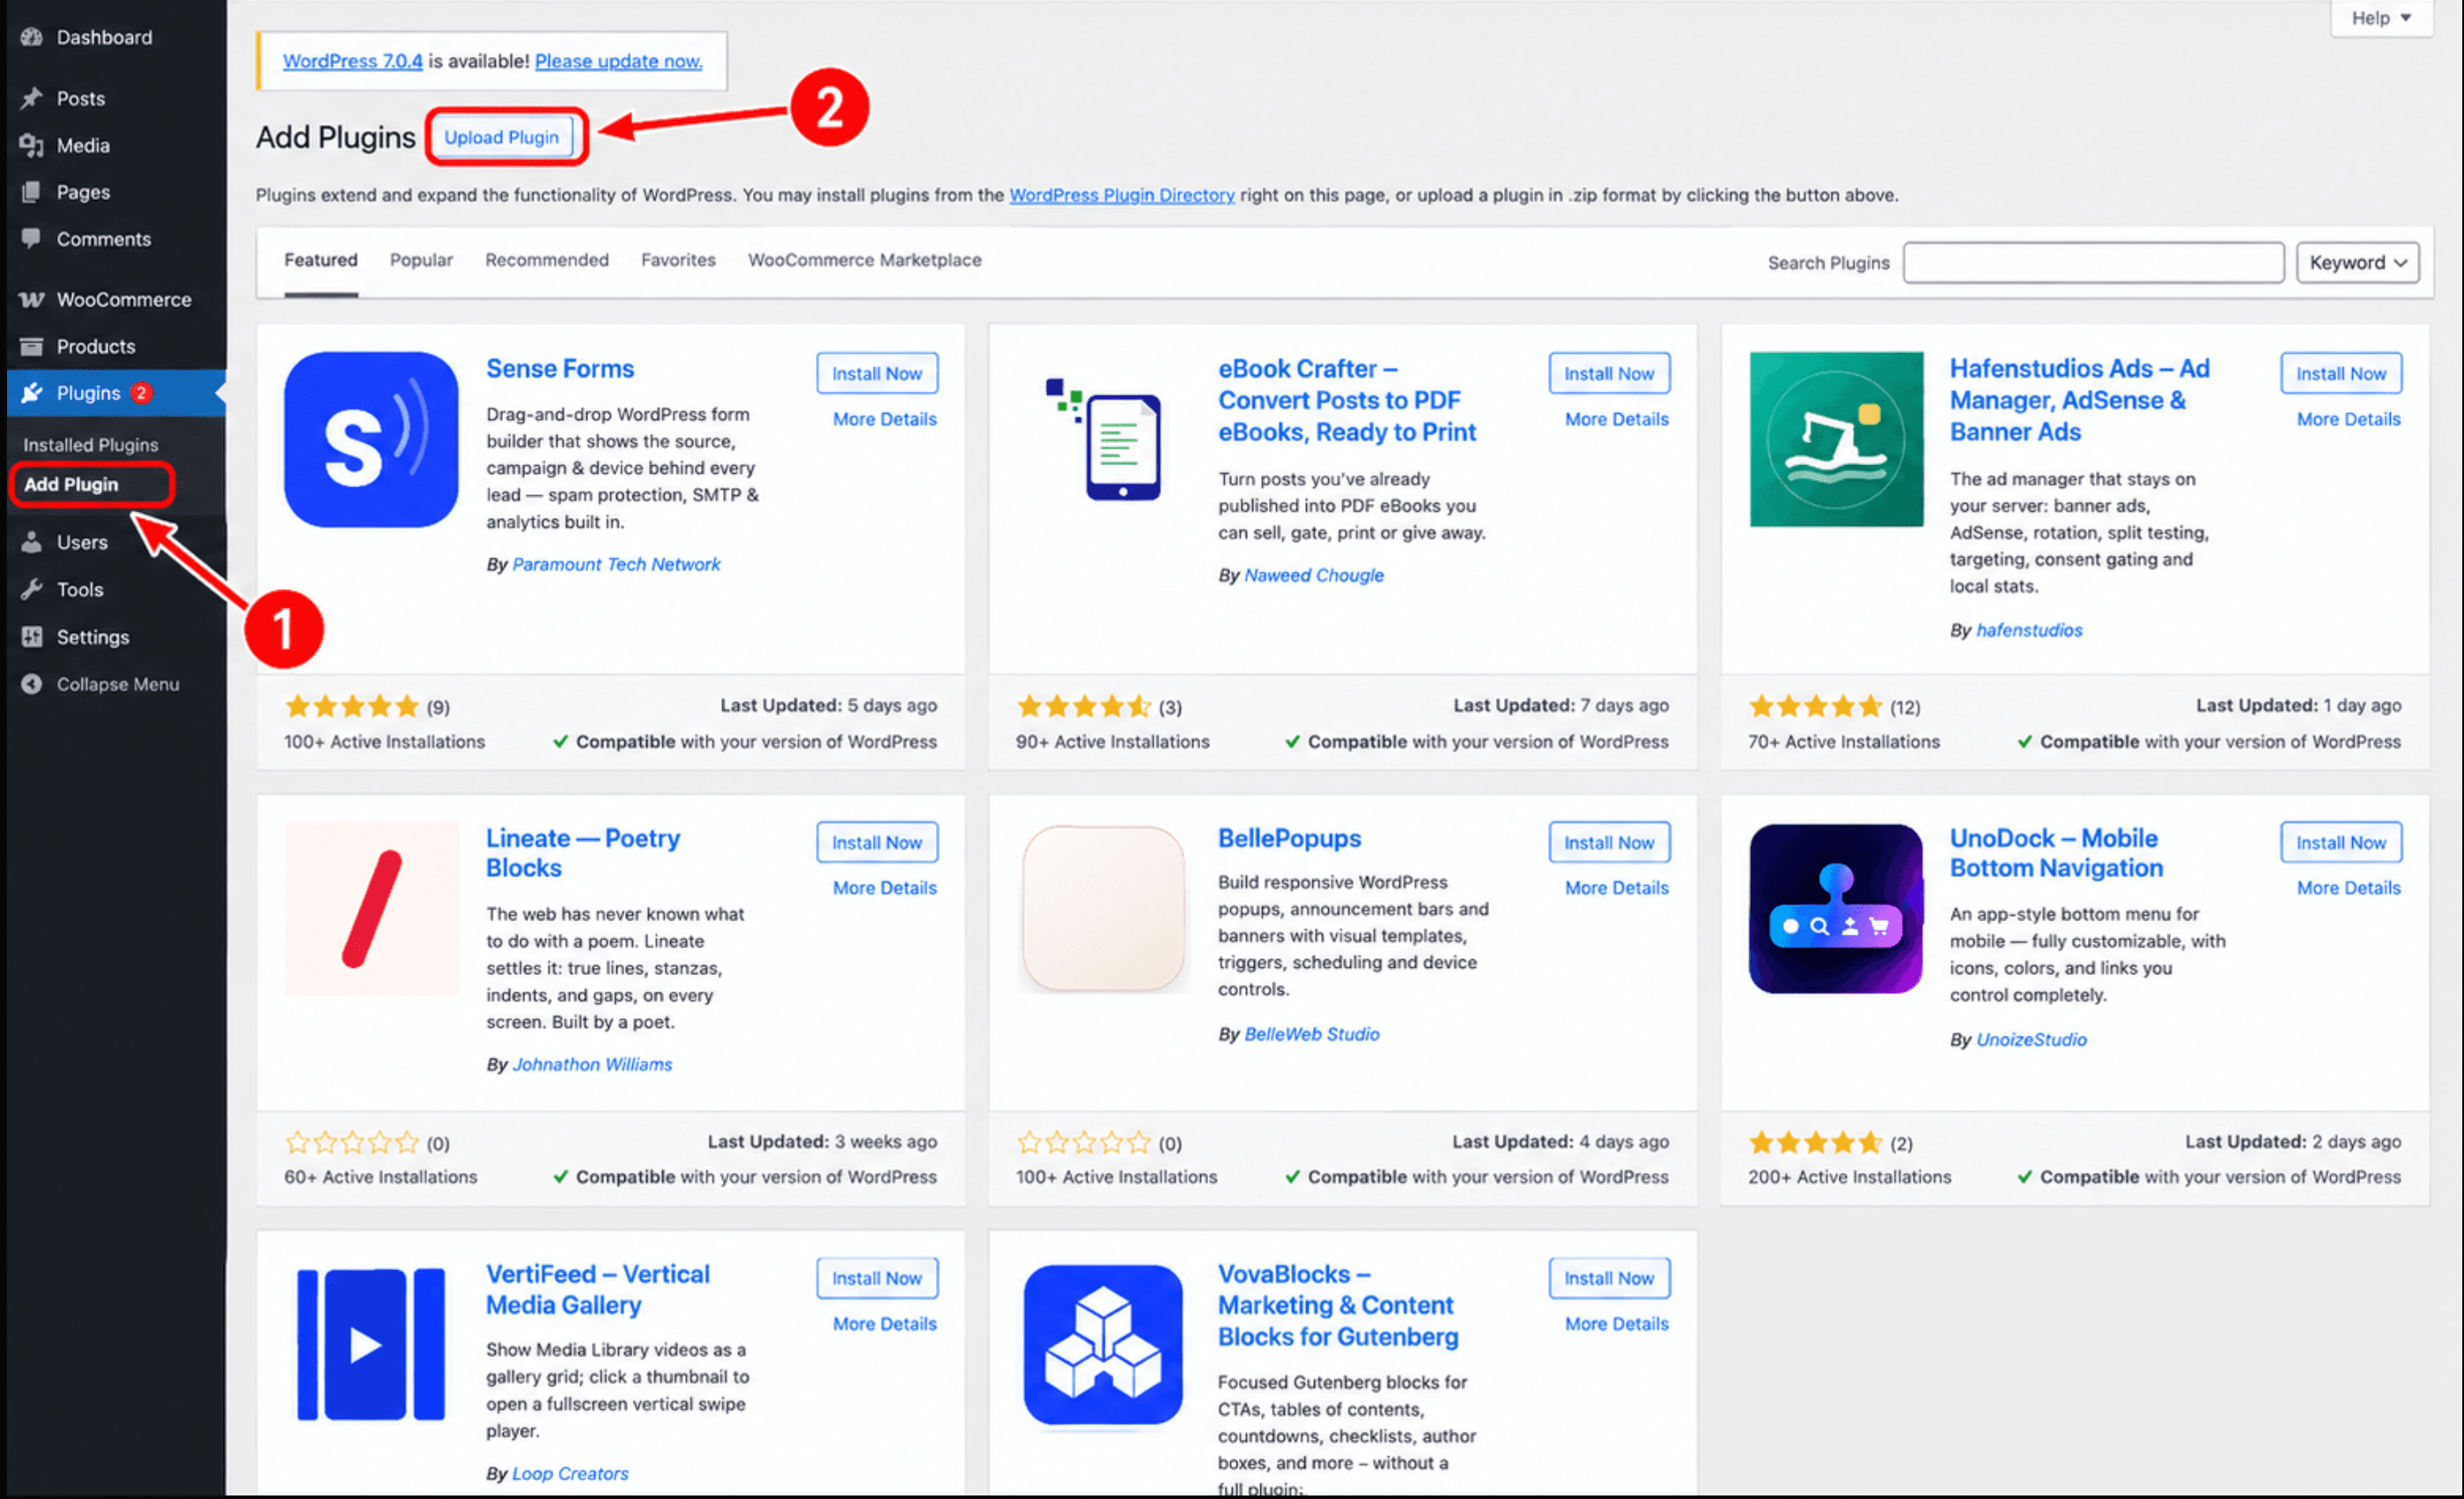Click the WordPress 7.0.4 version link
Viewport: 2464px width, 1499px height.
353,61
